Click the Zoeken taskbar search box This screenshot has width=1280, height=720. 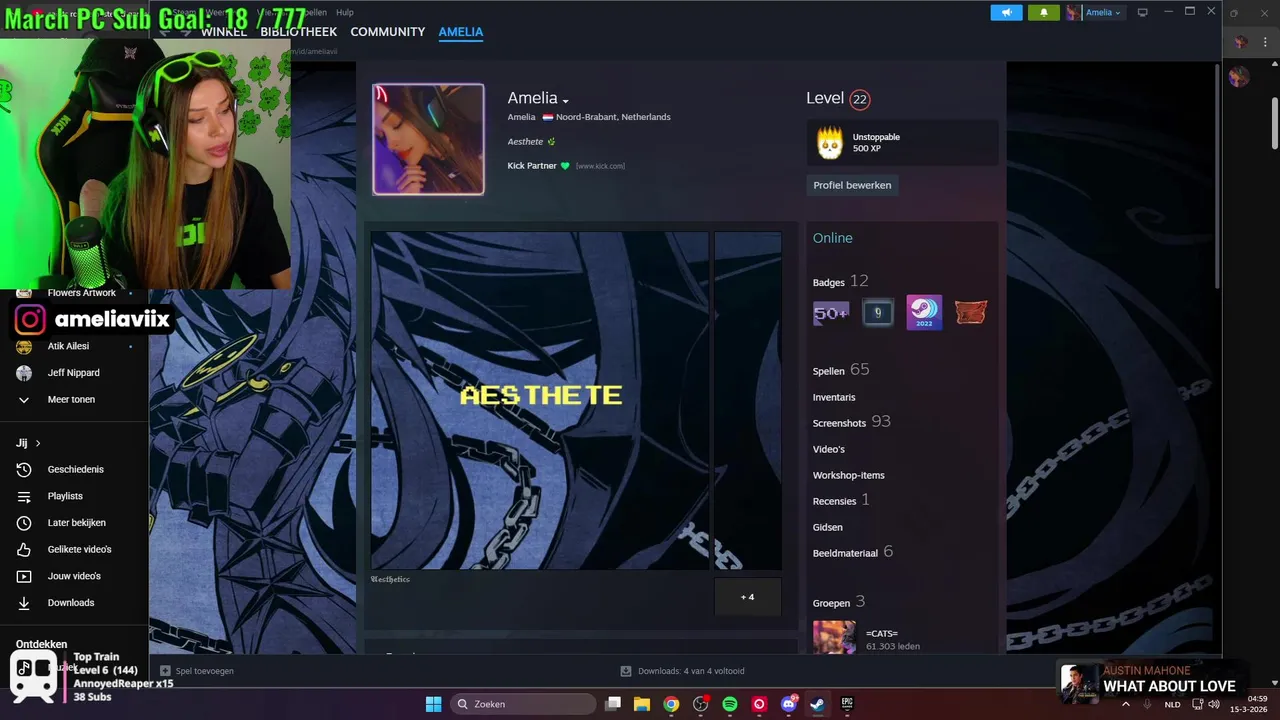(x=523, y=704)
